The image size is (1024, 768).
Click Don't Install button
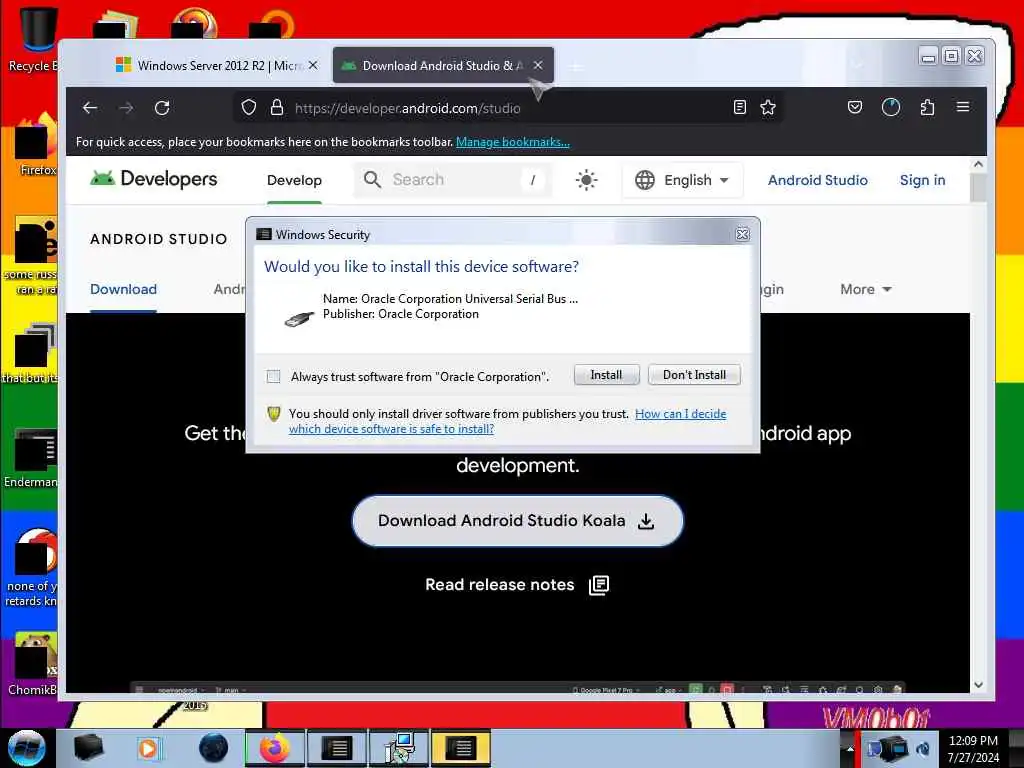(694, 375)
